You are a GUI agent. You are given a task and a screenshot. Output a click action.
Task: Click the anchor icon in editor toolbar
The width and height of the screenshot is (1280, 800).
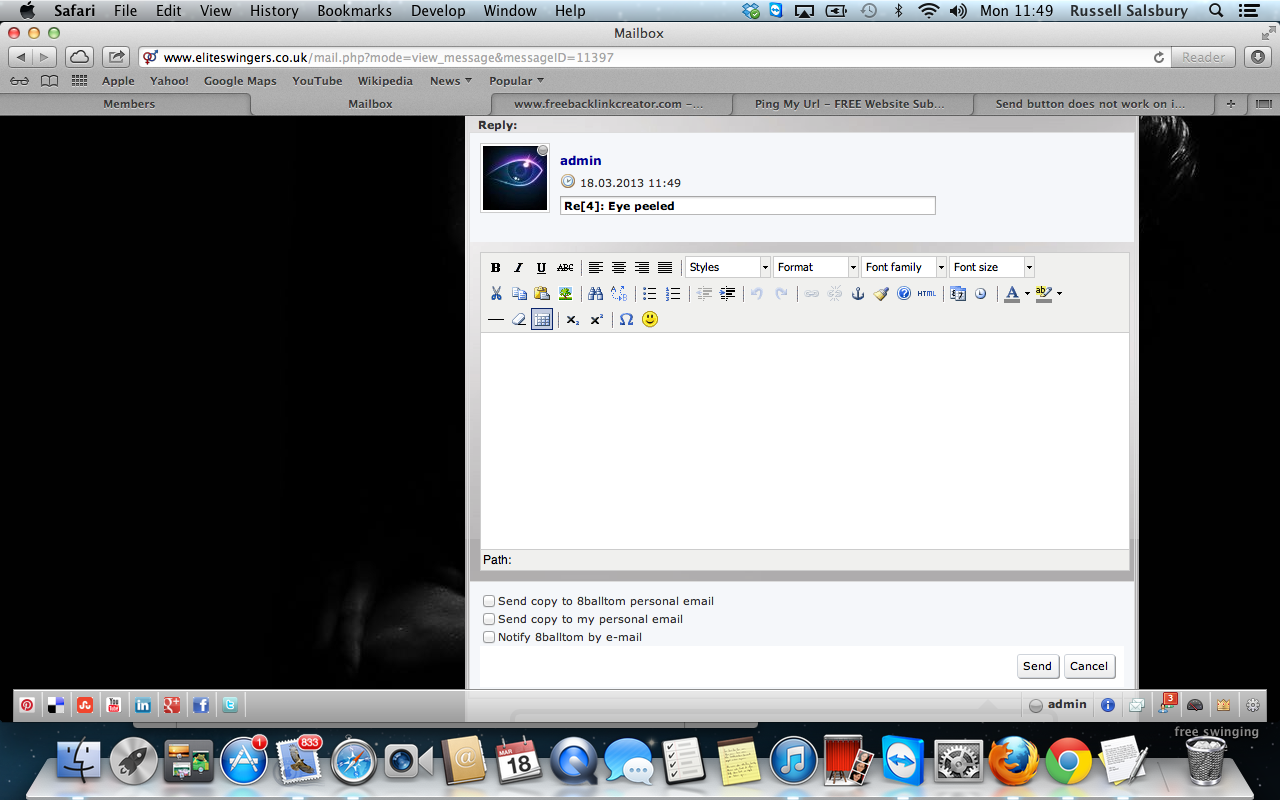tap(857, 294)
